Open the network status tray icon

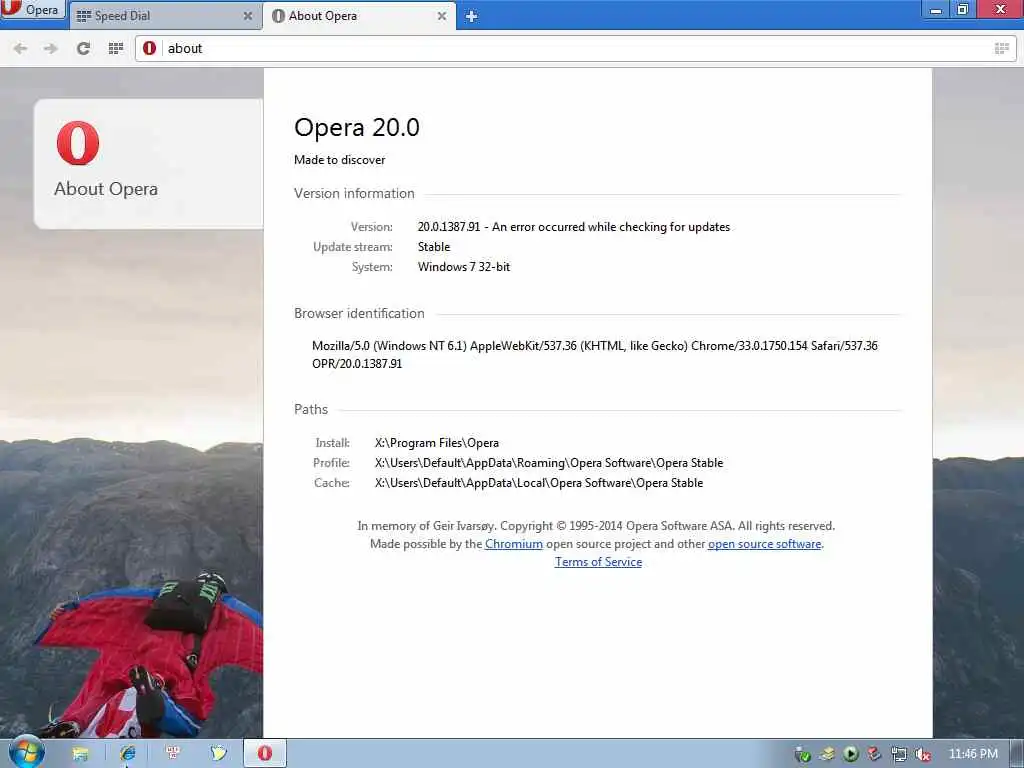coord(898,754)
